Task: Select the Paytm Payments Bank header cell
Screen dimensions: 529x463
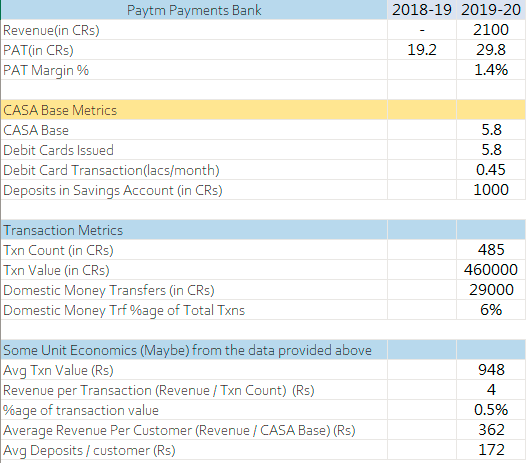Action: pos(194,10)
